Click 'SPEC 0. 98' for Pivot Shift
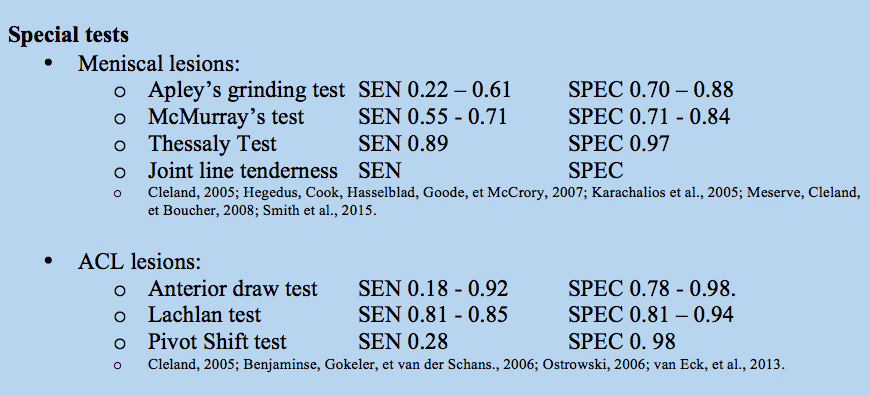The image size is (870, 396). pos(621,342)
